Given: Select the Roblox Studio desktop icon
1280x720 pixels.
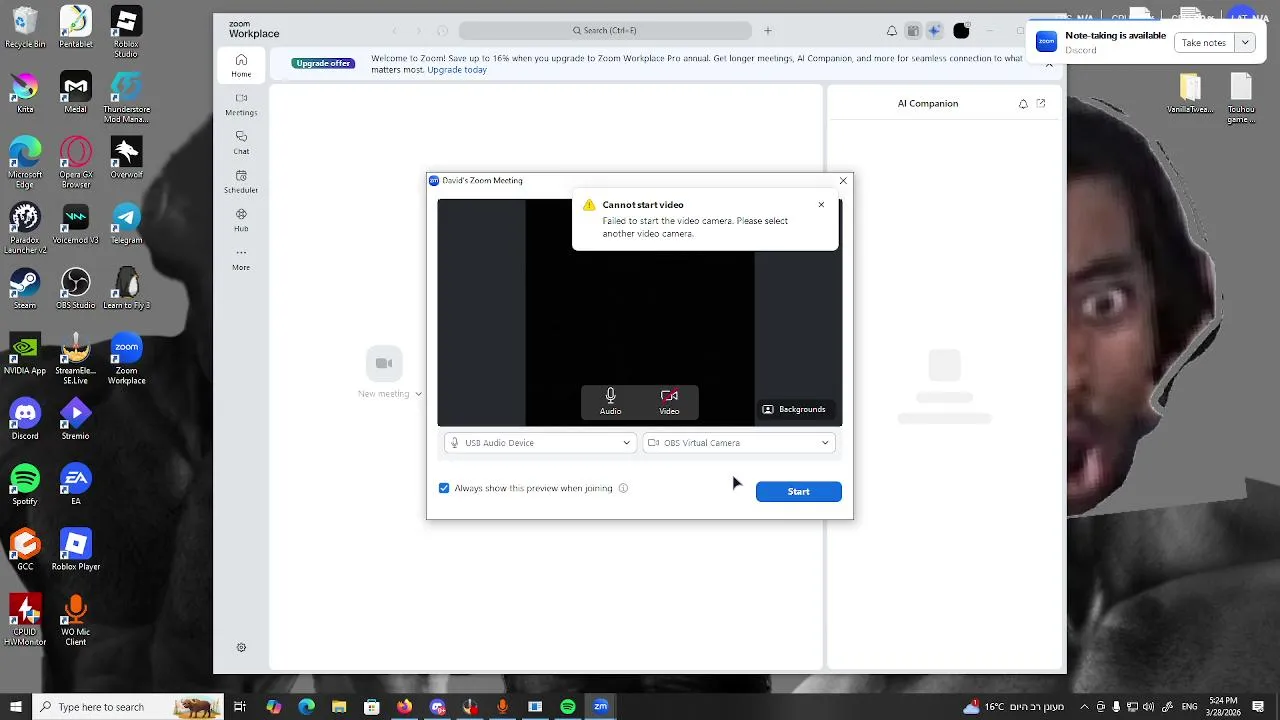Looking at the screenshot, I should (126, 32).
